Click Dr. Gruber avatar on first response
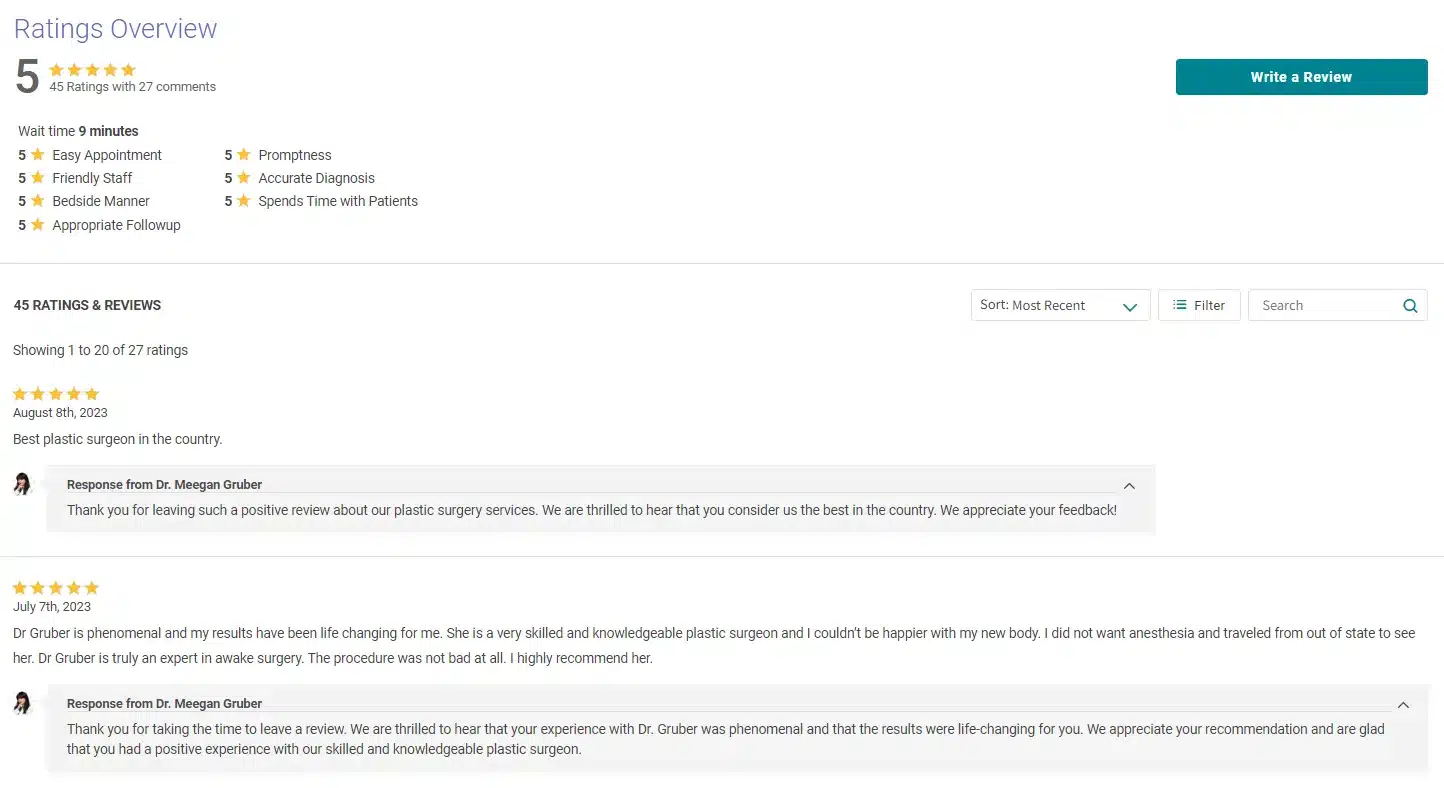The height and width of the screenshot is (788, 1444). (23, 485)
